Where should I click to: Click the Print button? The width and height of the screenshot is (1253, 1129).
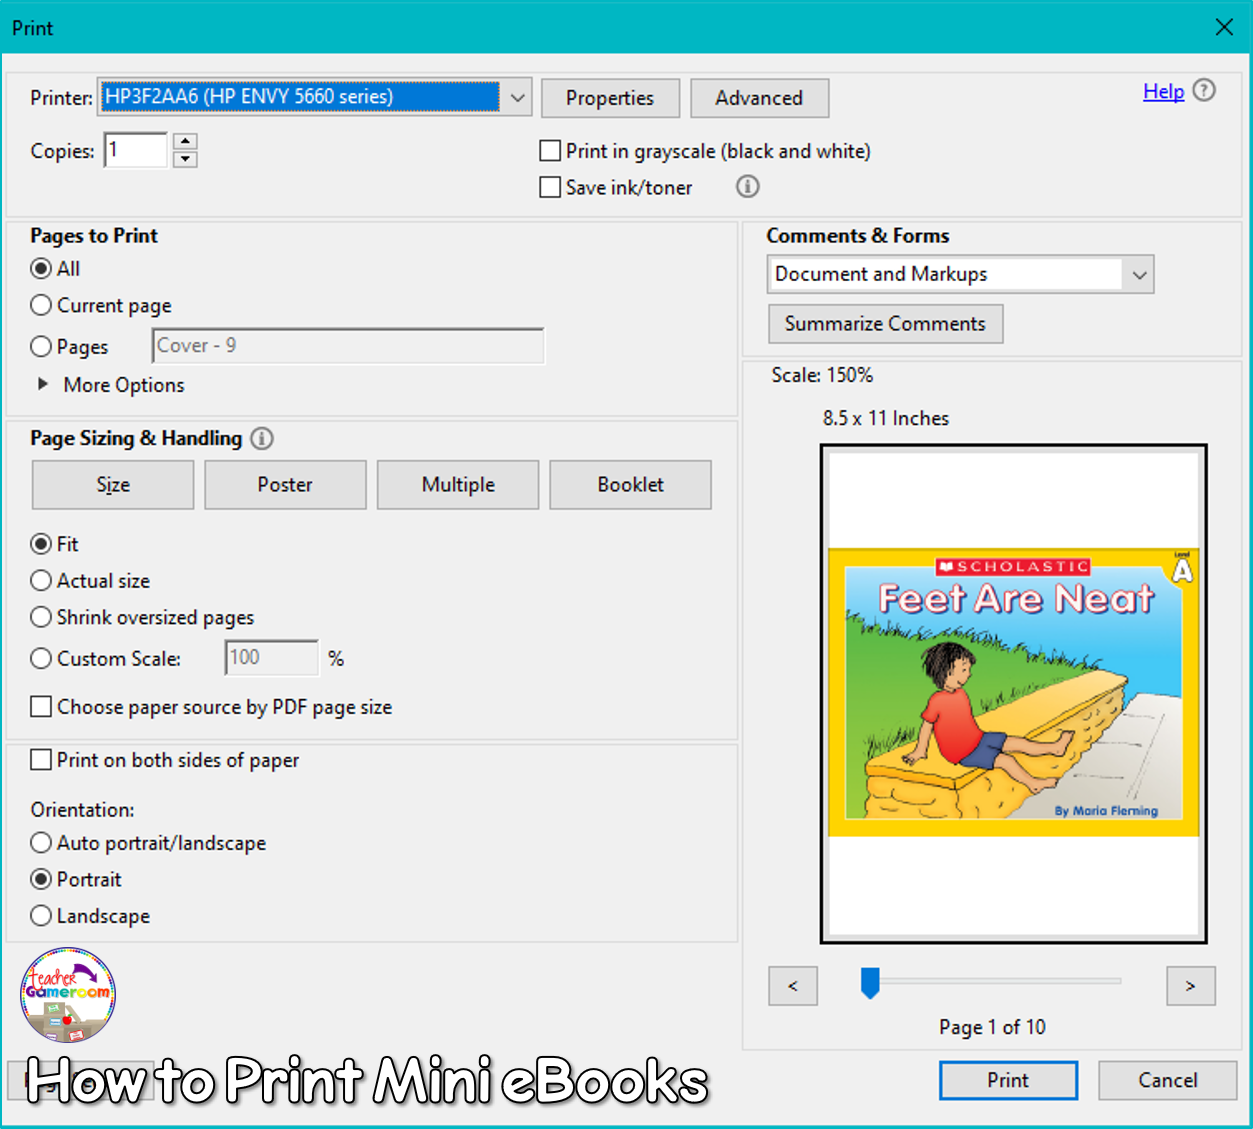(1008, 1080)
